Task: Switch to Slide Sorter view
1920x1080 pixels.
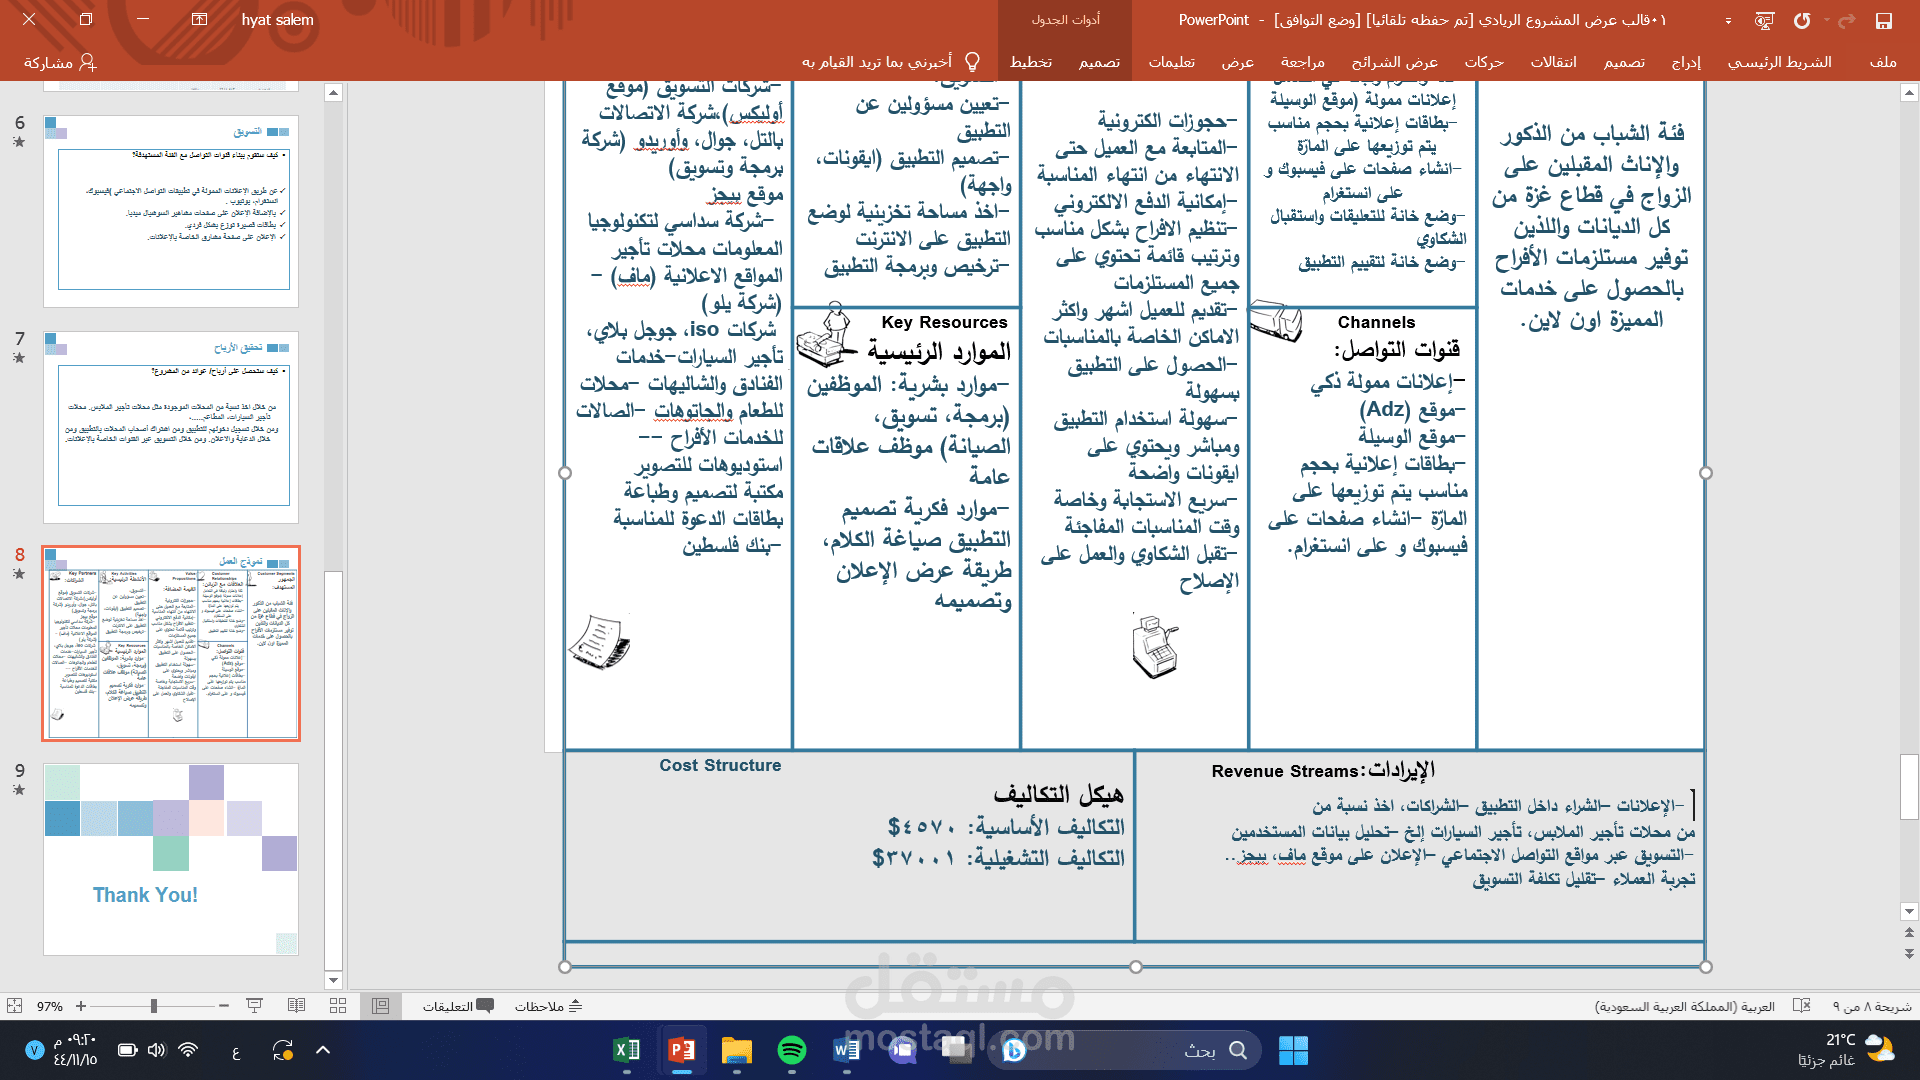Action: pos(338,1006)
